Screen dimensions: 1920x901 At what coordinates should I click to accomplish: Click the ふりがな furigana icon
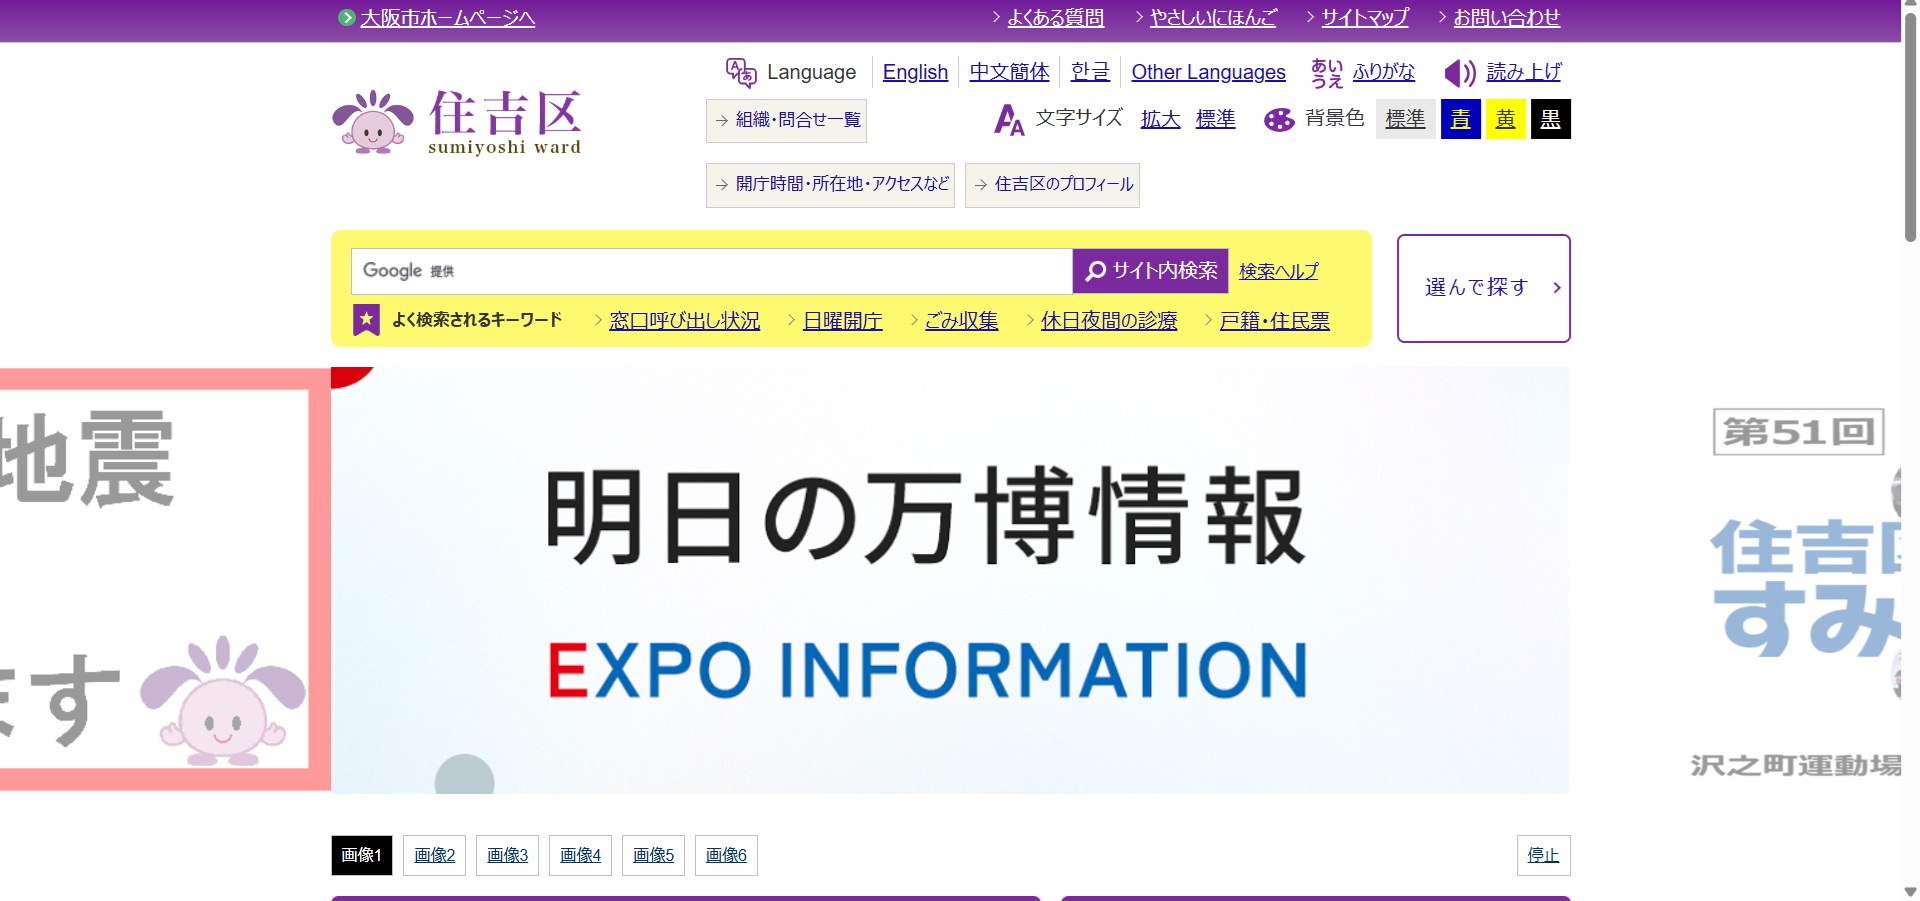1327,72
